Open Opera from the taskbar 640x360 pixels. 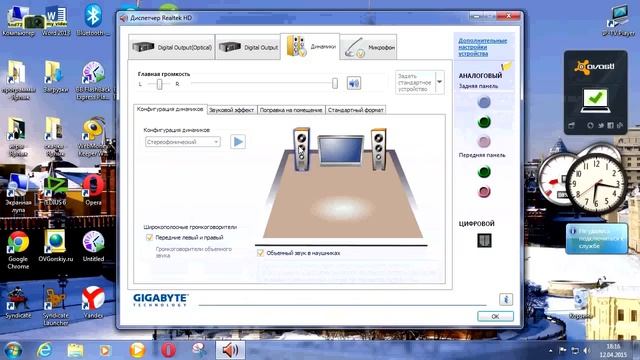click(168, 350)
